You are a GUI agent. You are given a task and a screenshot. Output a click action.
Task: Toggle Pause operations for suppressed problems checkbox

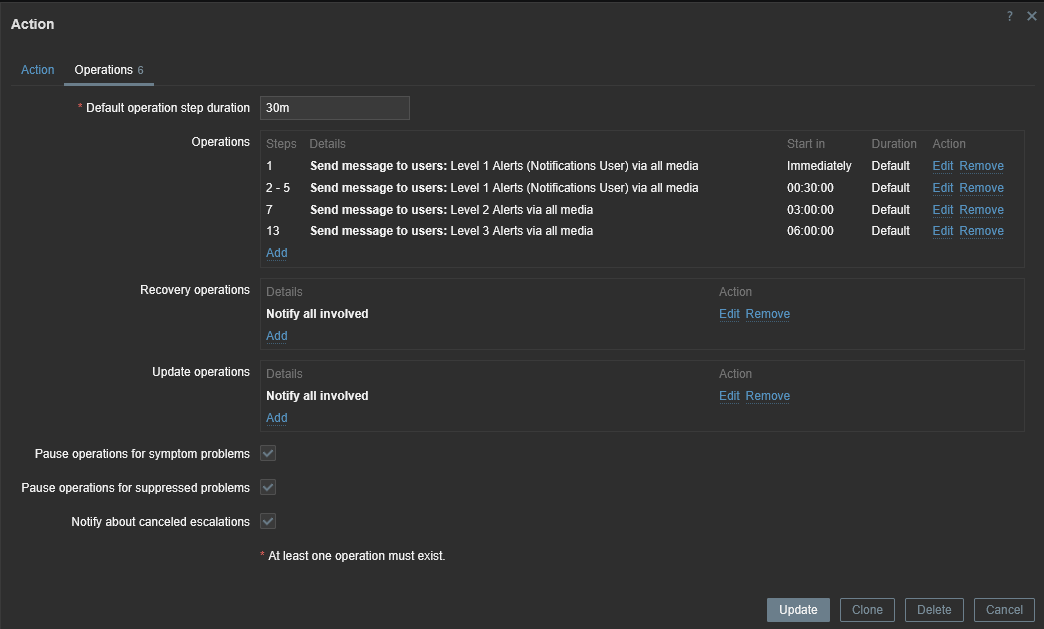click(268, 488)
